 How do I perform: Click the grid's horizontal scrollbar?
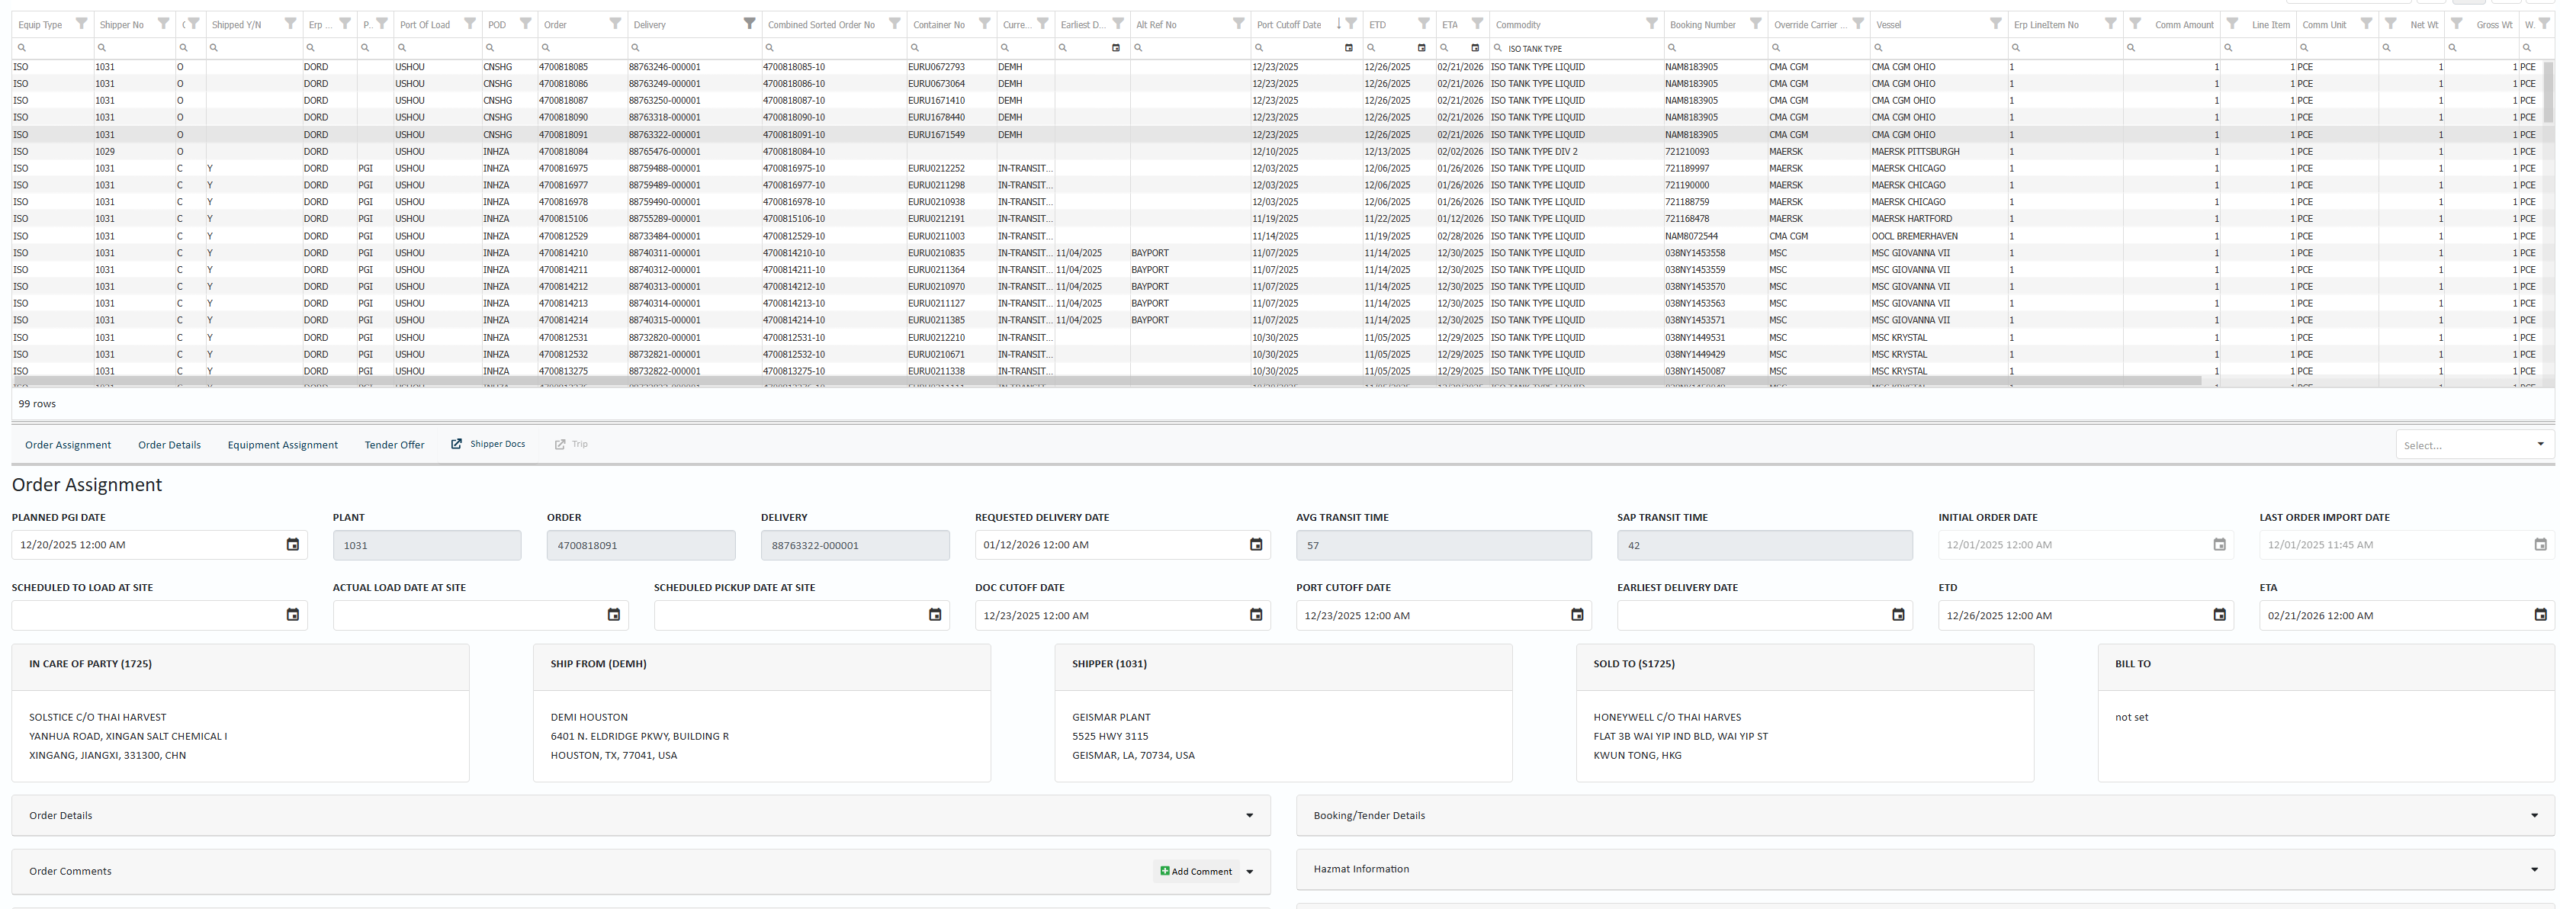click(x=1100, y=381)
